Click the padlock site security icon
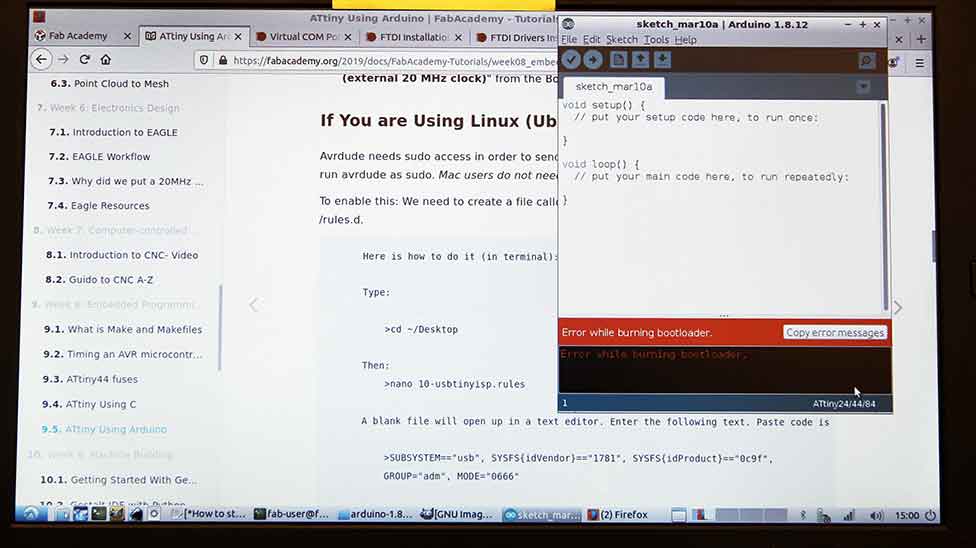 [223, 60]
